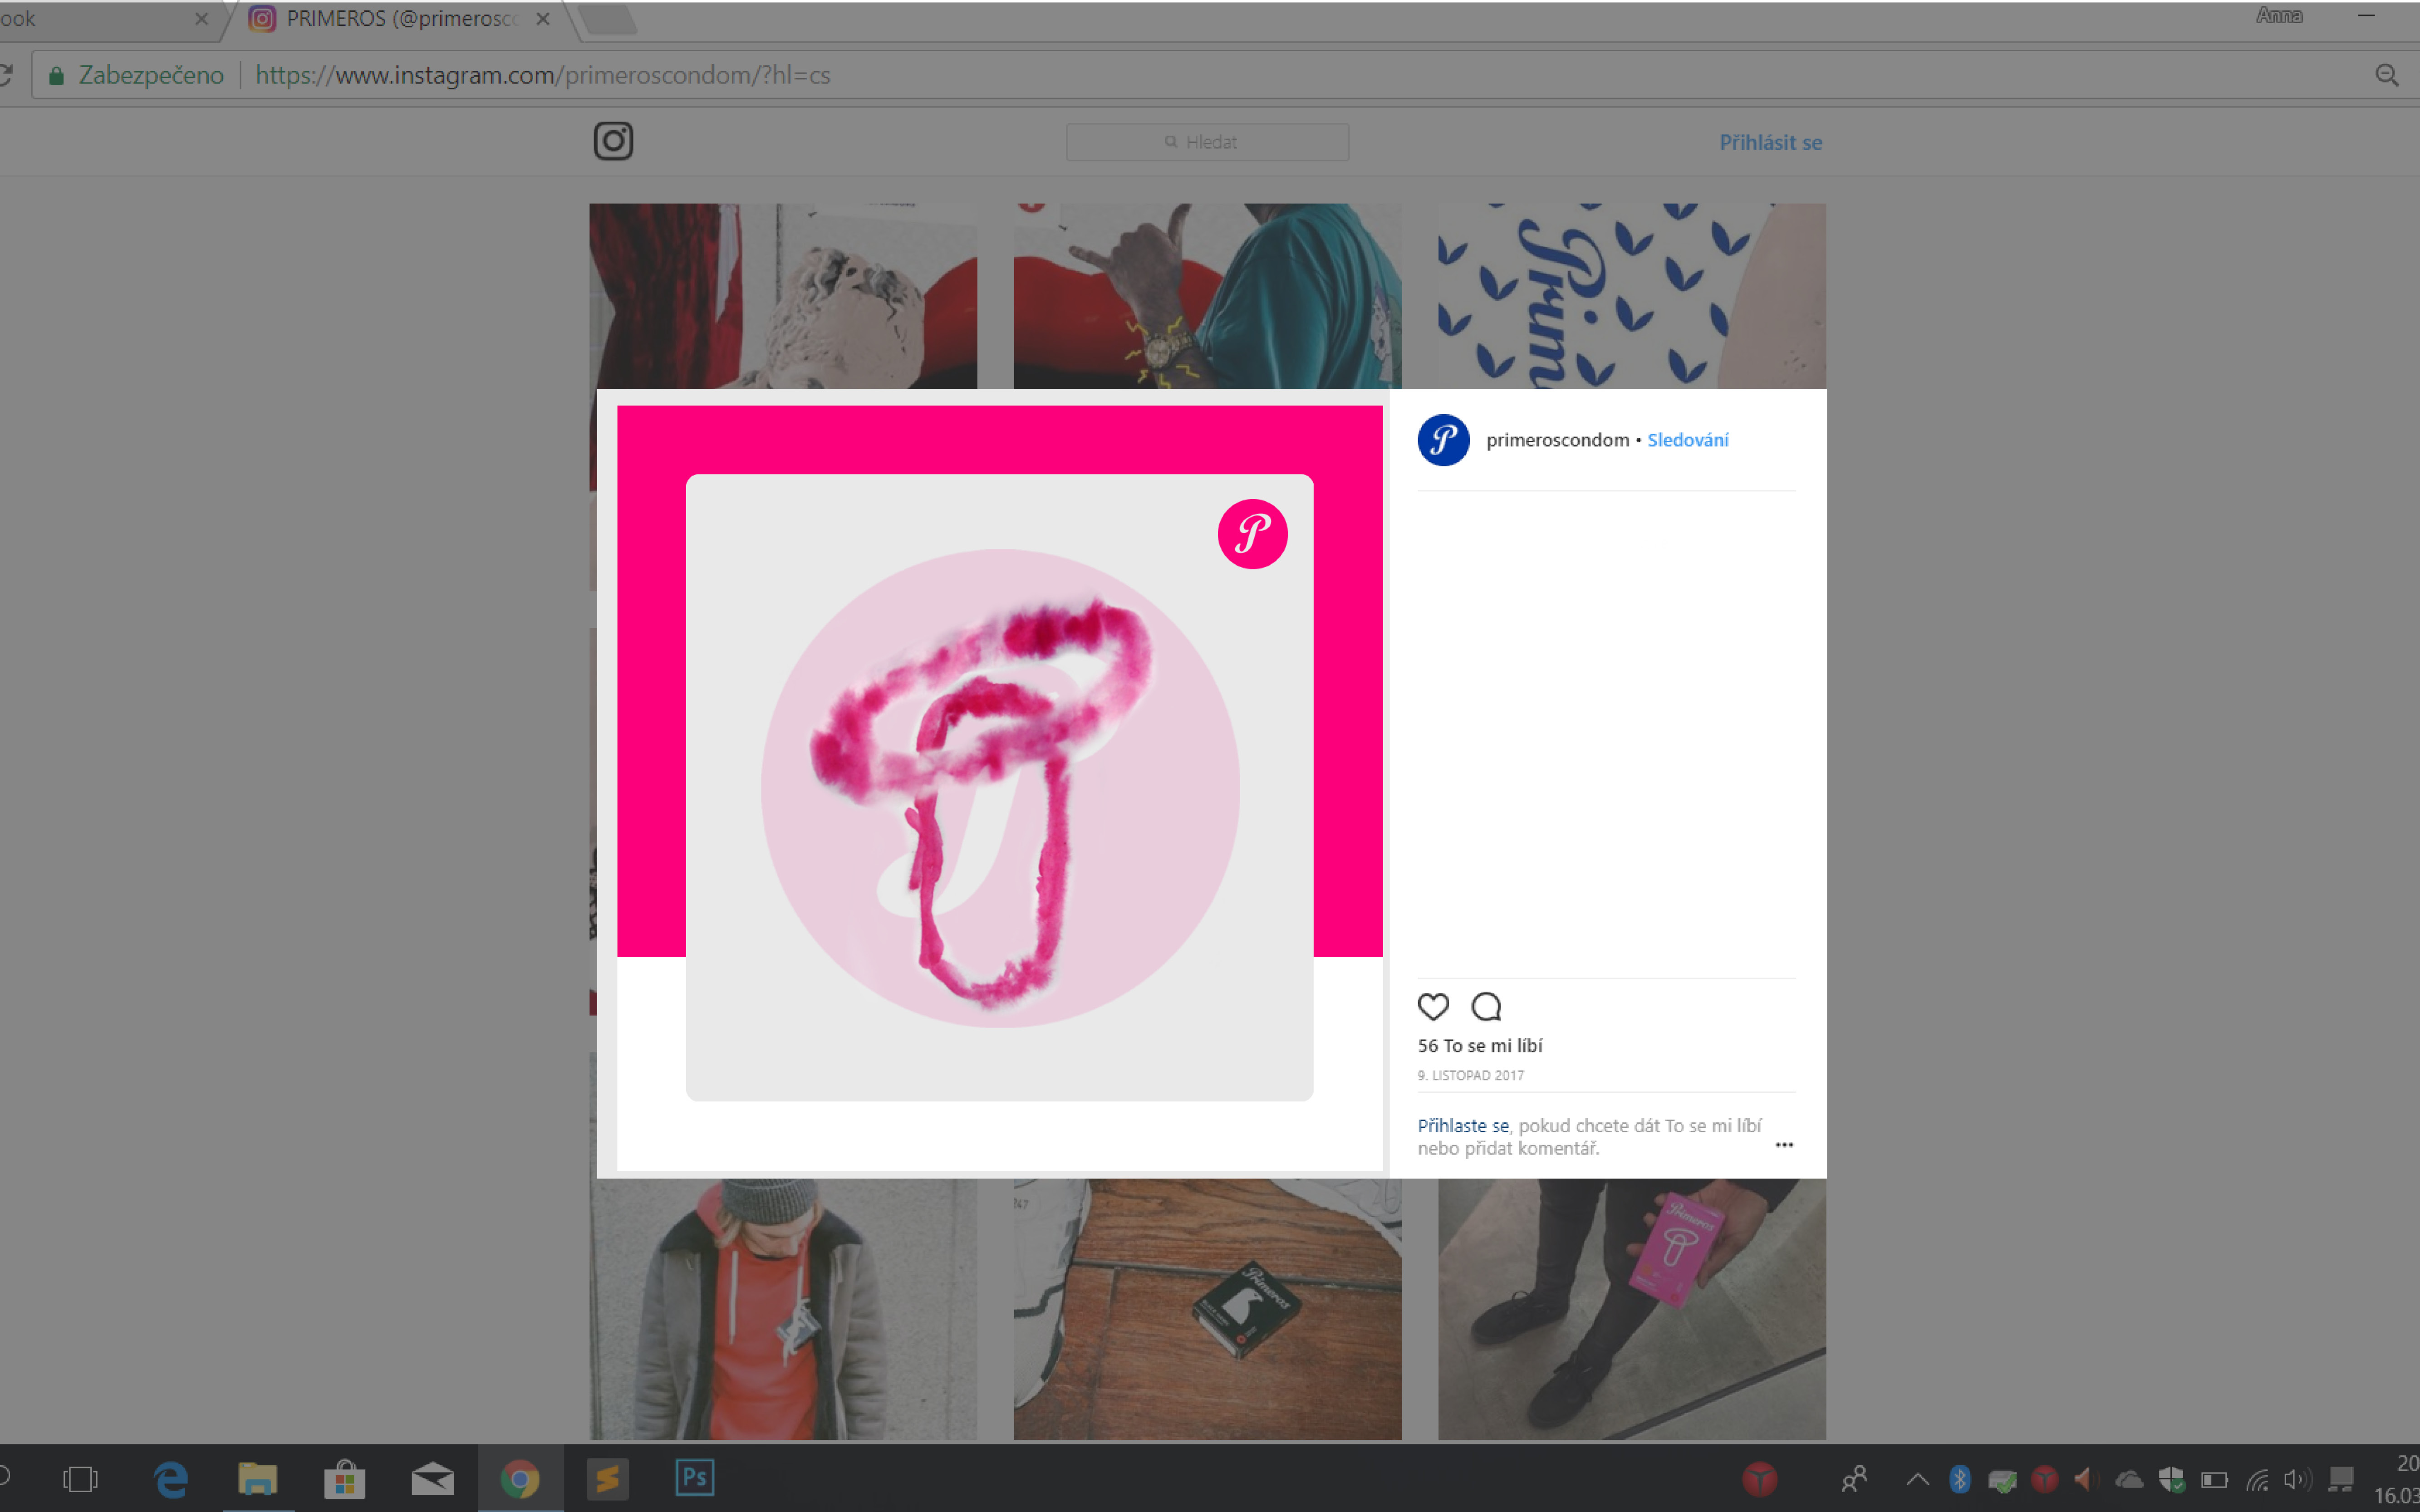Screen dimensions: 2420x1512
Task: Click the primeroscondom profile avatar
Action: tap(1443, 440)
